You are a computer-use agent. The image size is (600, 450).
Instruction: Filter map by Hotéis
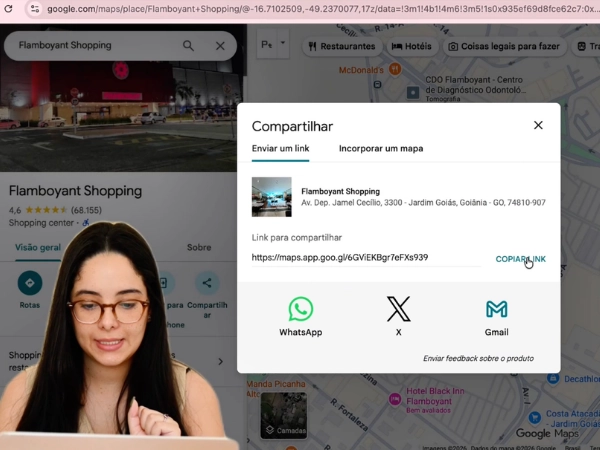(x=411, y=46)
